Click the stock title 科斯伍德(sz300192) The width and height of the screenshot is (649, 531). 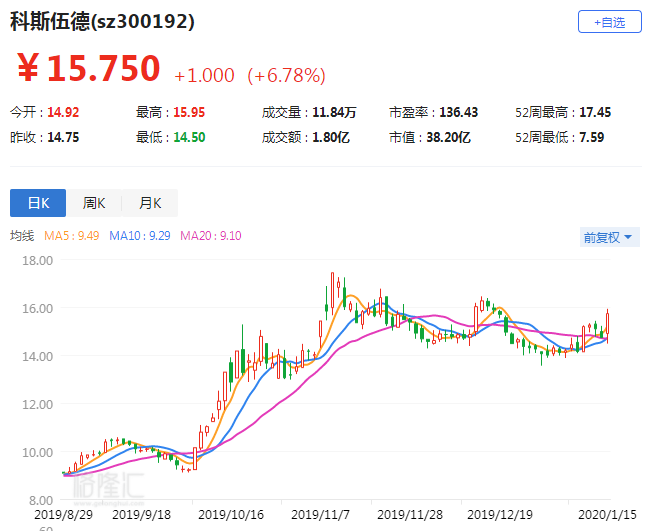pyautogui.click(x=102, y=22)
